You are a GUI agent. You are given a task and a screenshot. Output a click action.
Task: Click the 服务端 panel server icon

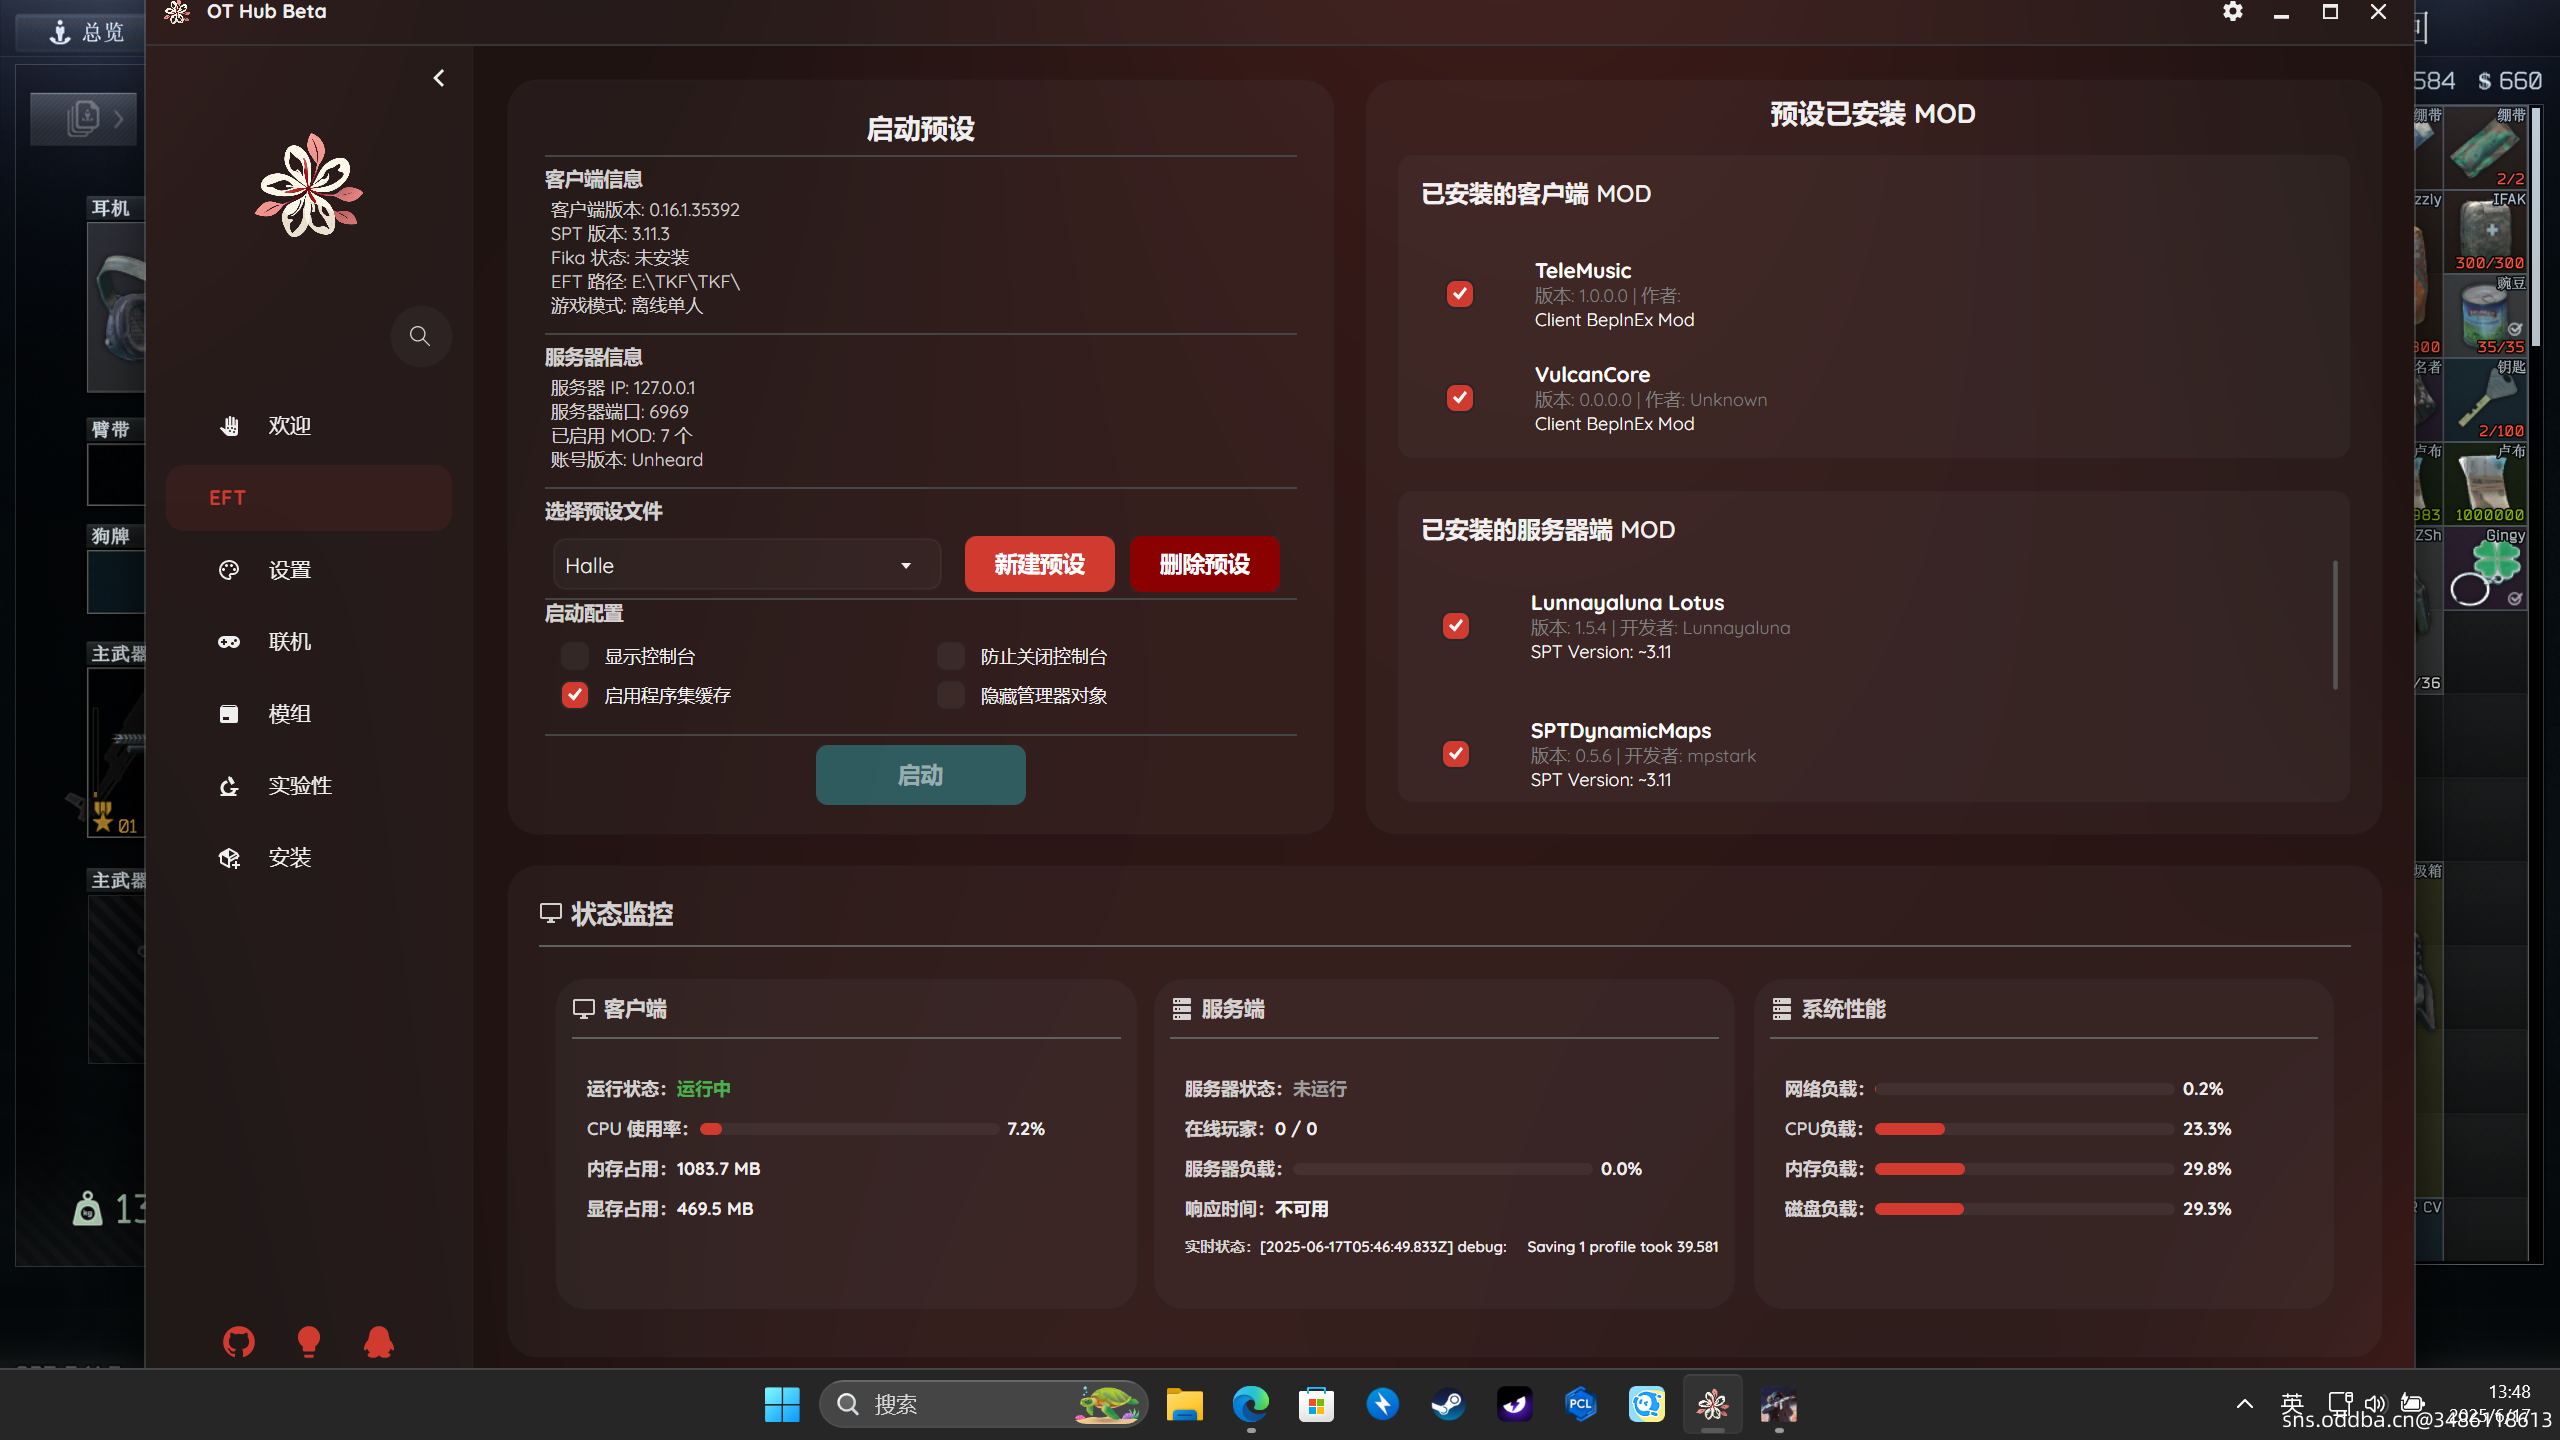(1181, 1009)
